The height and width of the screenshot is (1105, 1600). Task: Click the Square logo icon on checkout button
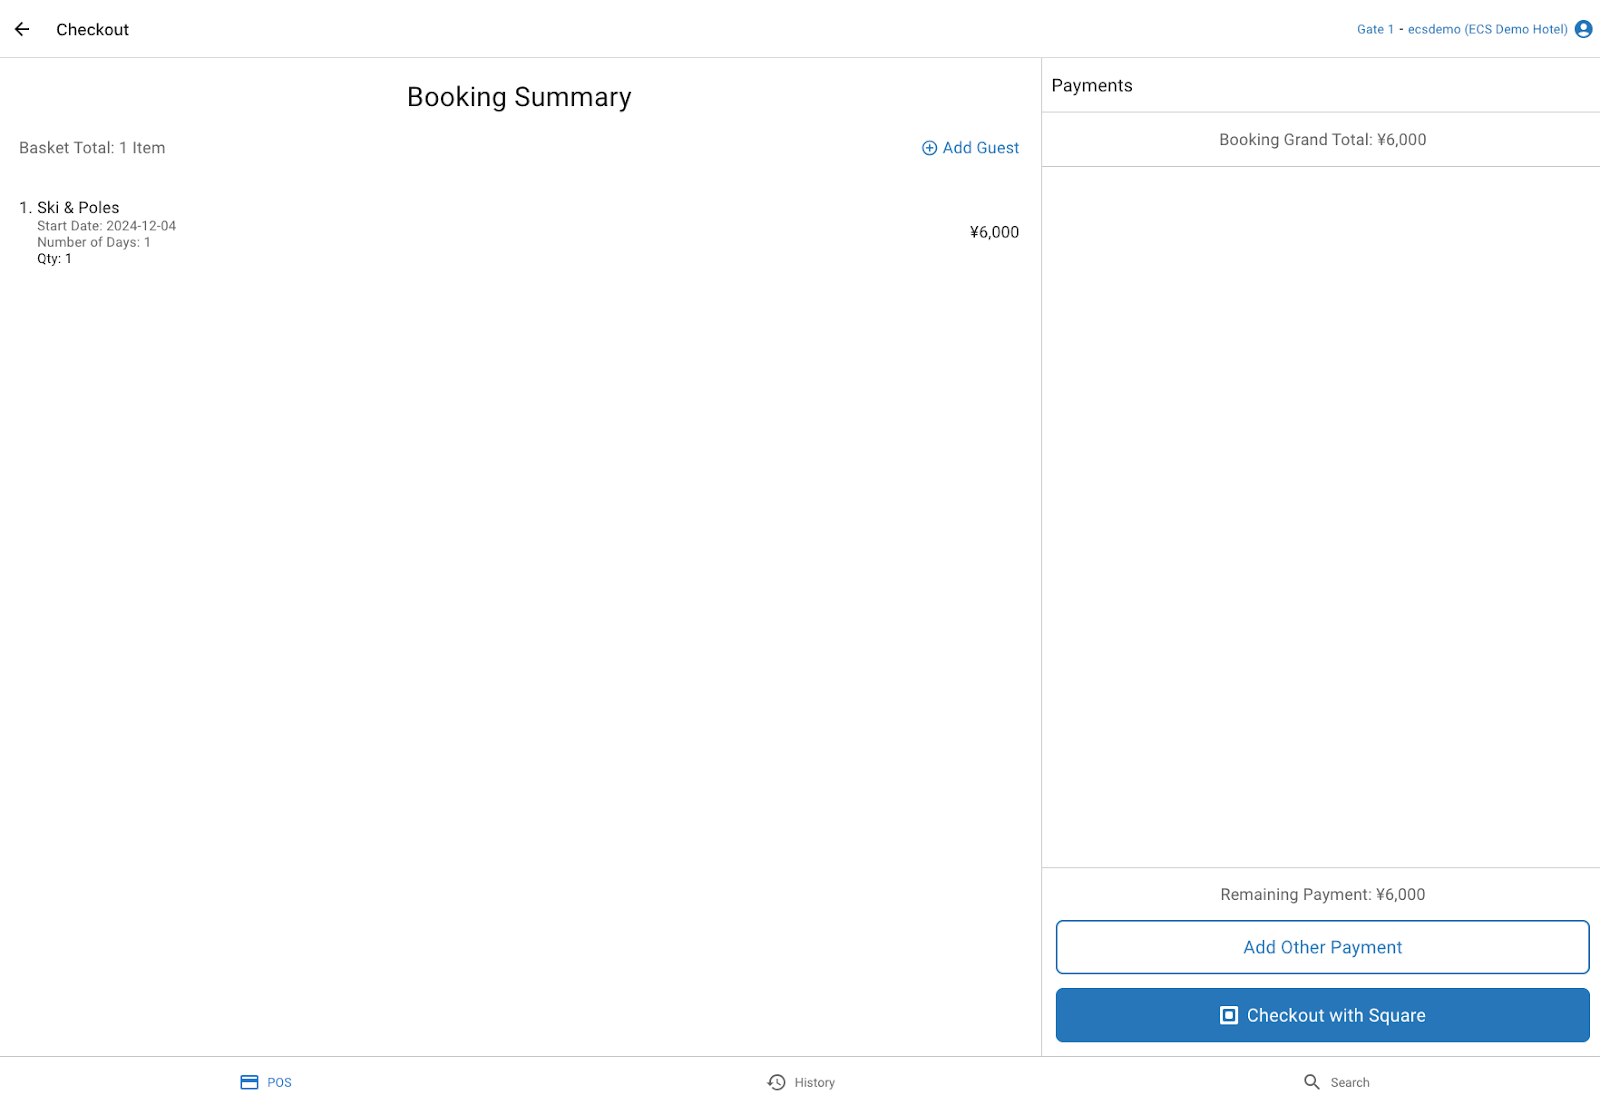tap(1229, 1015)
